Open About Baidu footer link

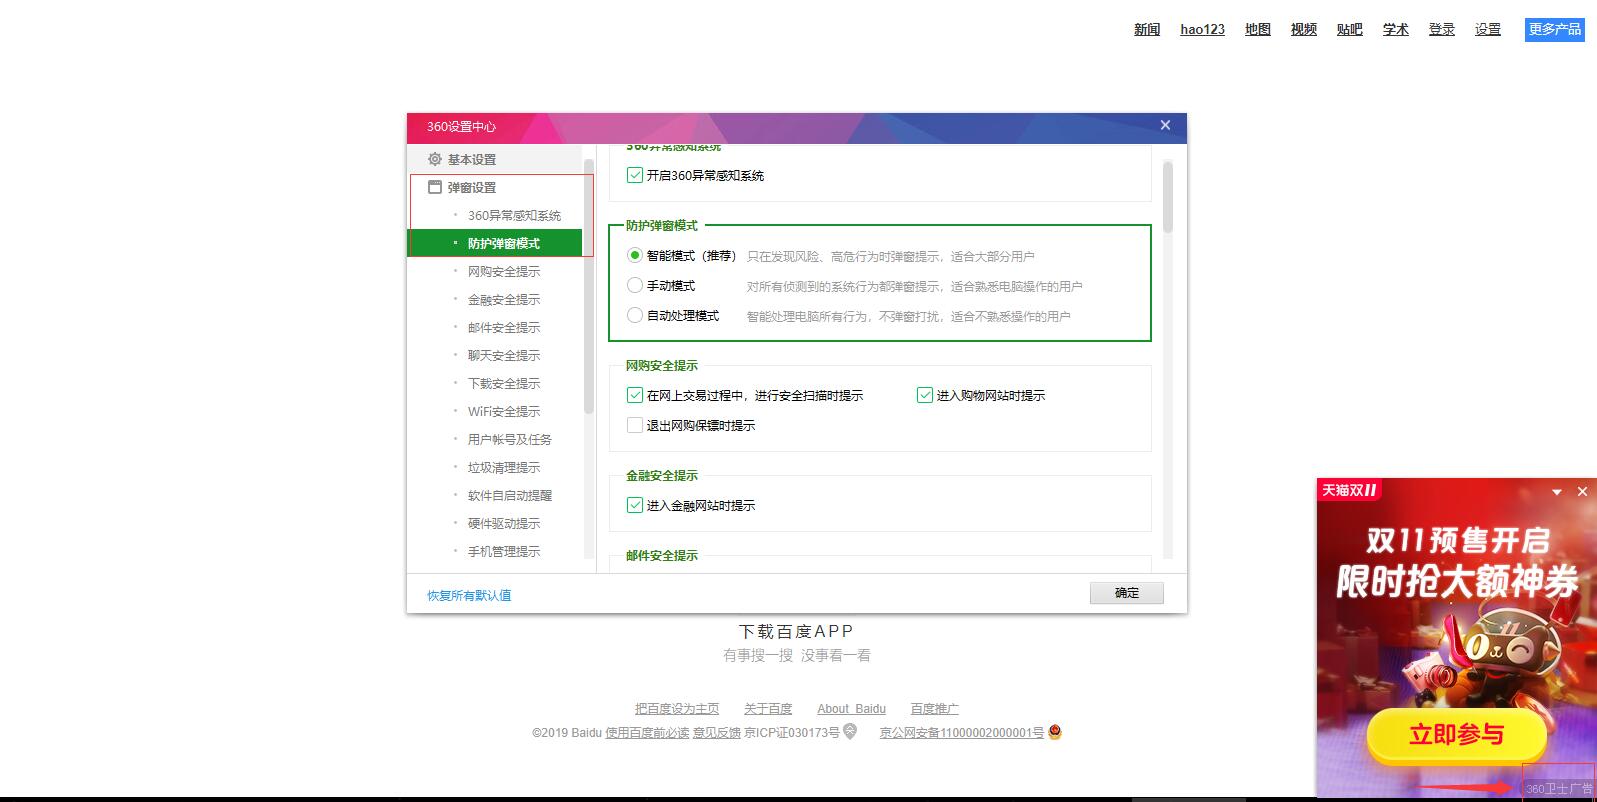click(851, 708)
